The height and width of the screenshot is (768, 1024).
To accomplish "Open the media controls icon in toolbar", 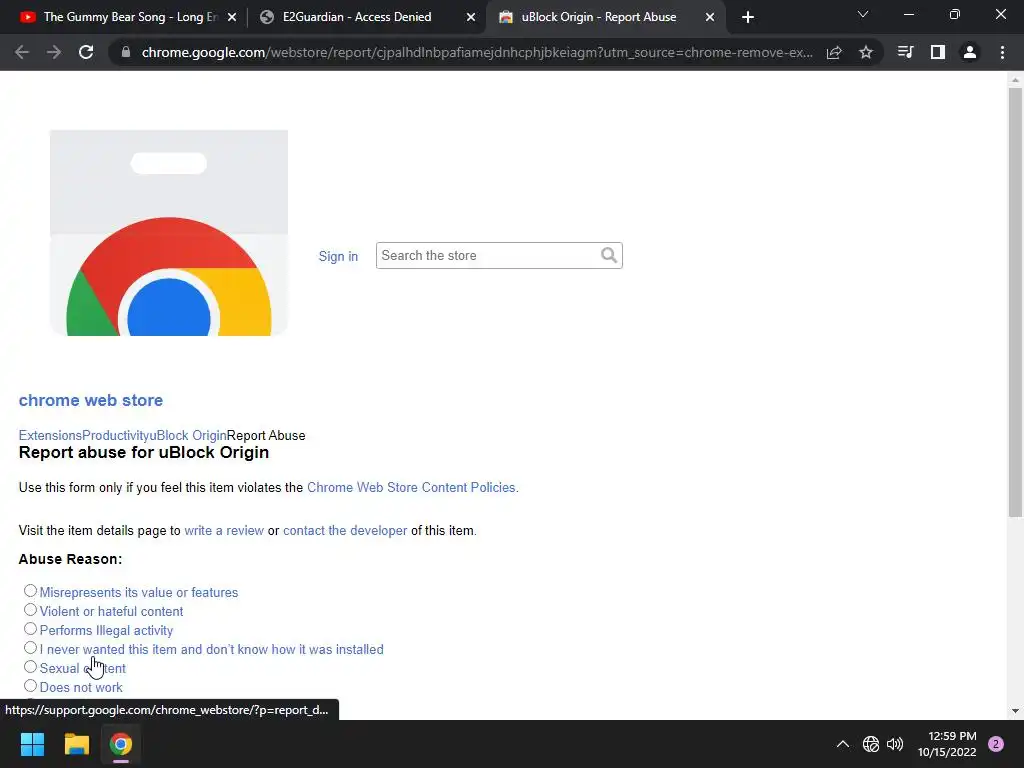I will (x=905, y=52).
